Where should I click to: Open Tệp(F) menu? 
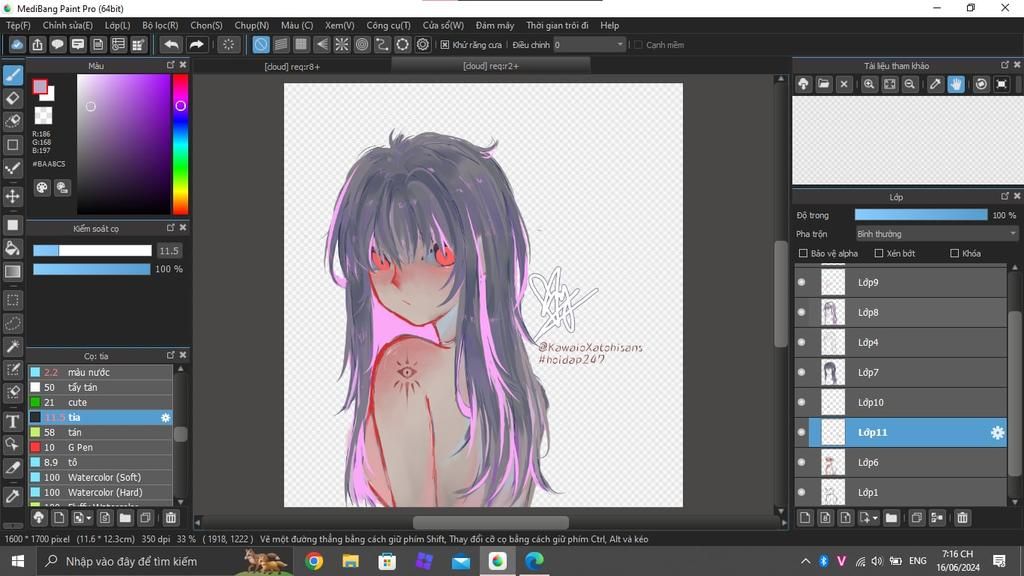coord(18,25)
